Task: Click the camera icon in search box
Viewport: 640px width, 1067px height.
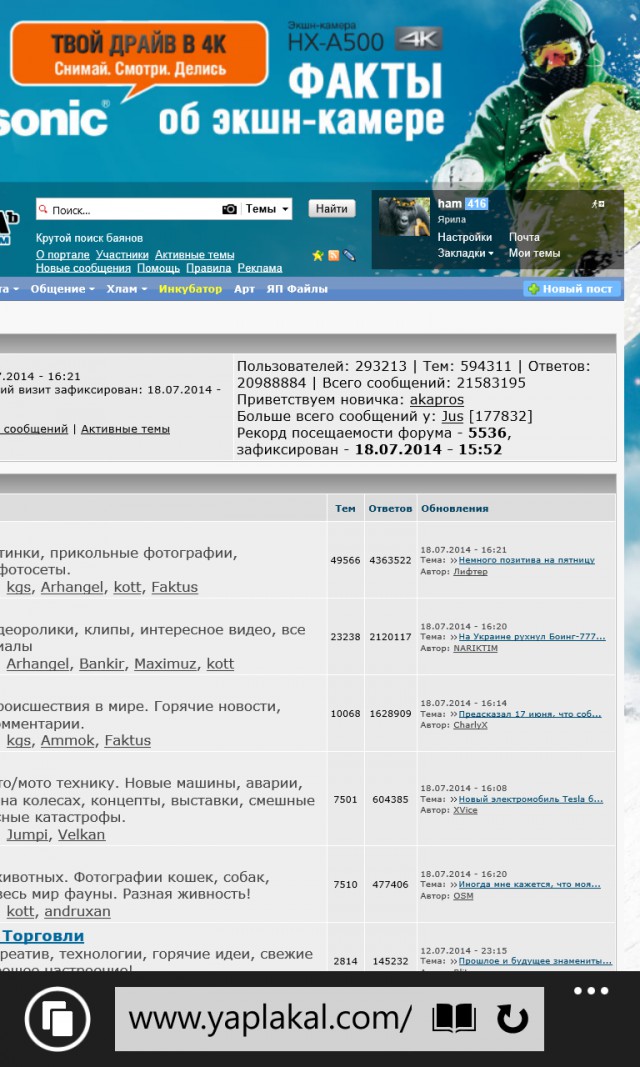Action: pyautogui.click(x=229, y=210)
